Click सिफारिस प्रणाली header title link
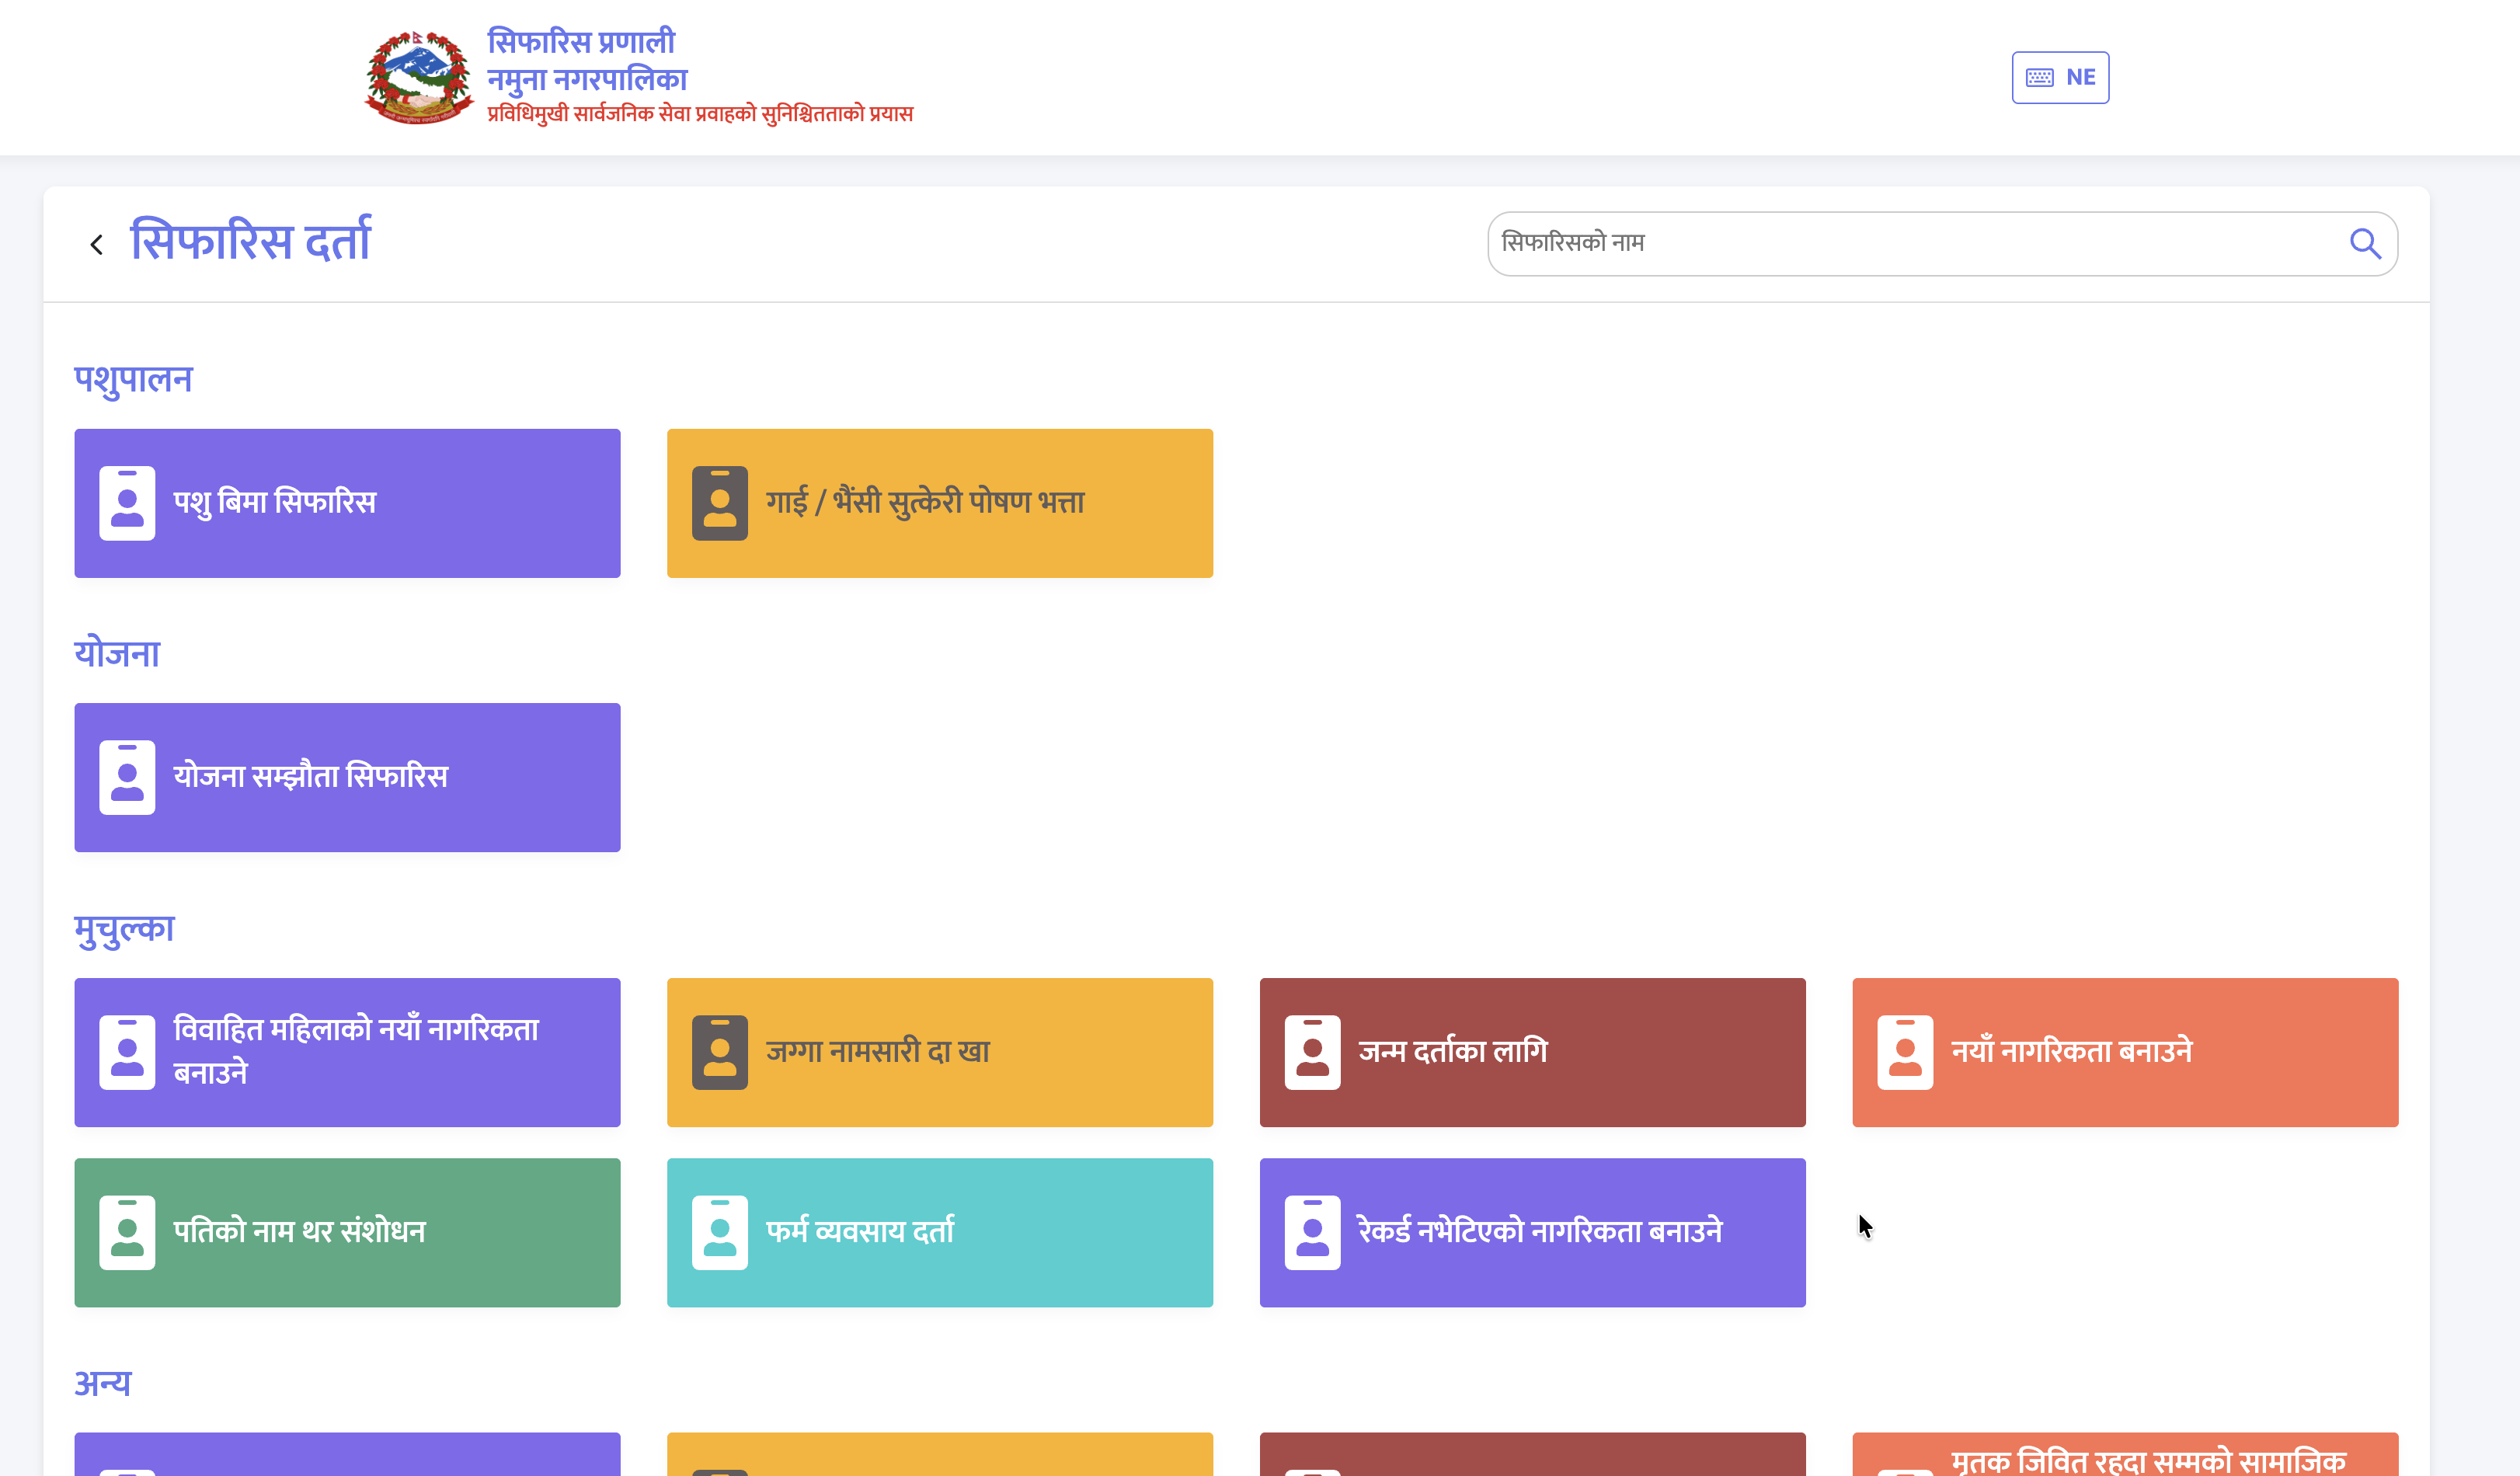Screen dimensions: 2520x1476 pos(581,42)
